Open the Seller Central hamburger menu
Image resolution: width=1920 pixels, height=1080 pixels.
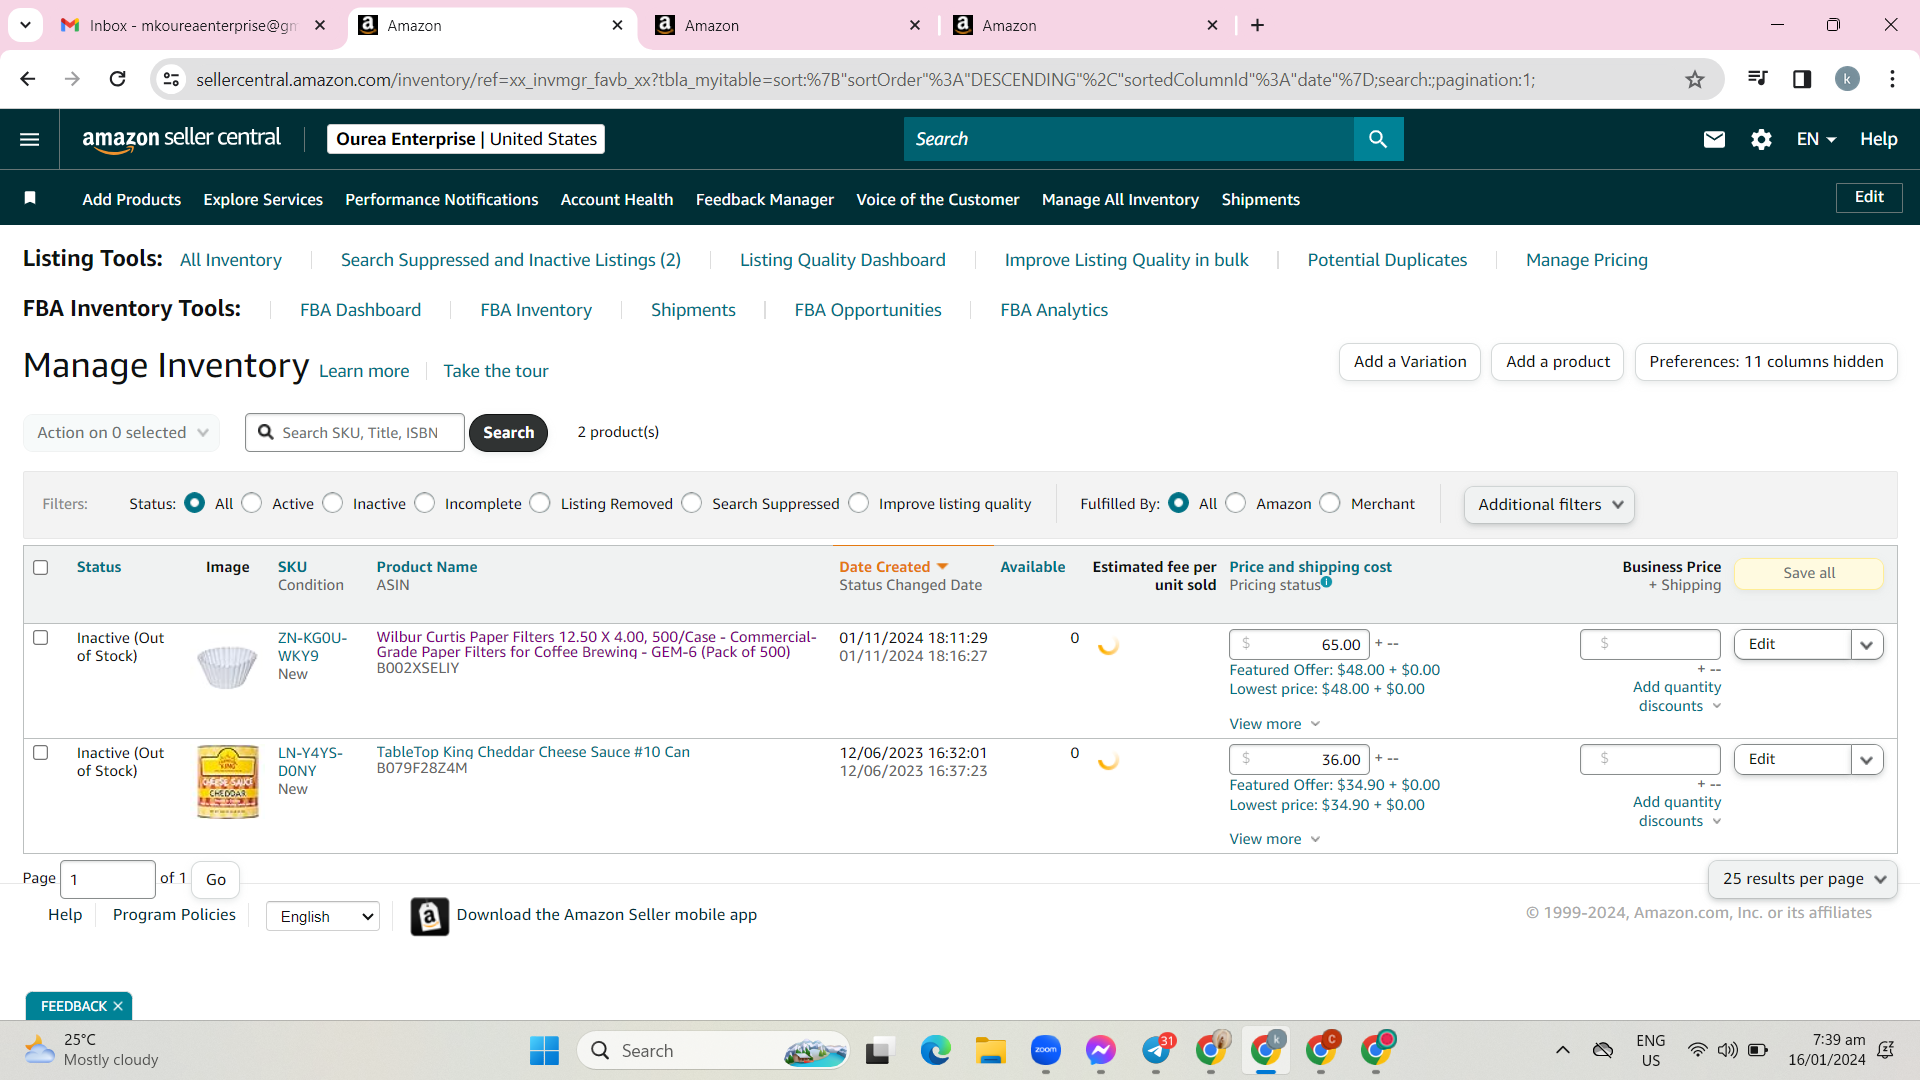tap(30, 139)
